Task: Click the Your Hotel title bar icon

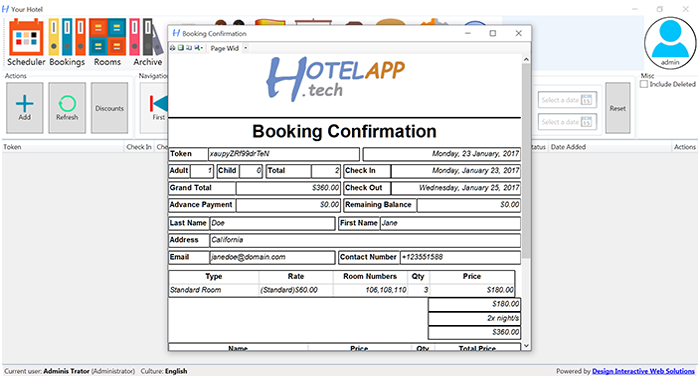Action: (x=6, y=9)
